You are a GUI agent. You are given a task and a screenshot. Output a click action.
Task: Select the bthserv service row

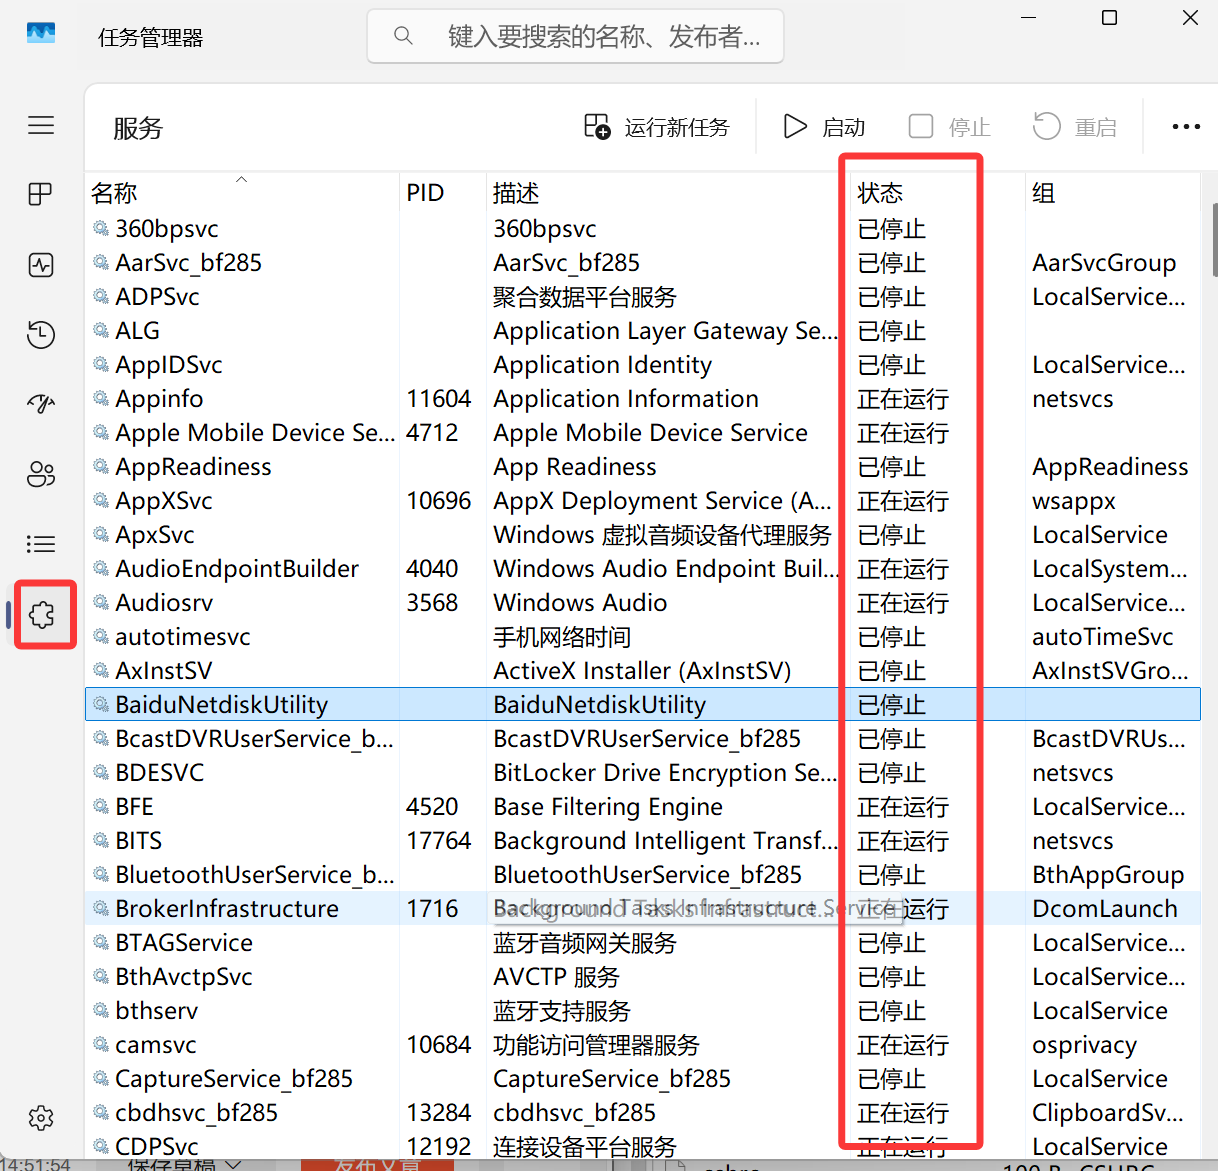pos(642,1011)
